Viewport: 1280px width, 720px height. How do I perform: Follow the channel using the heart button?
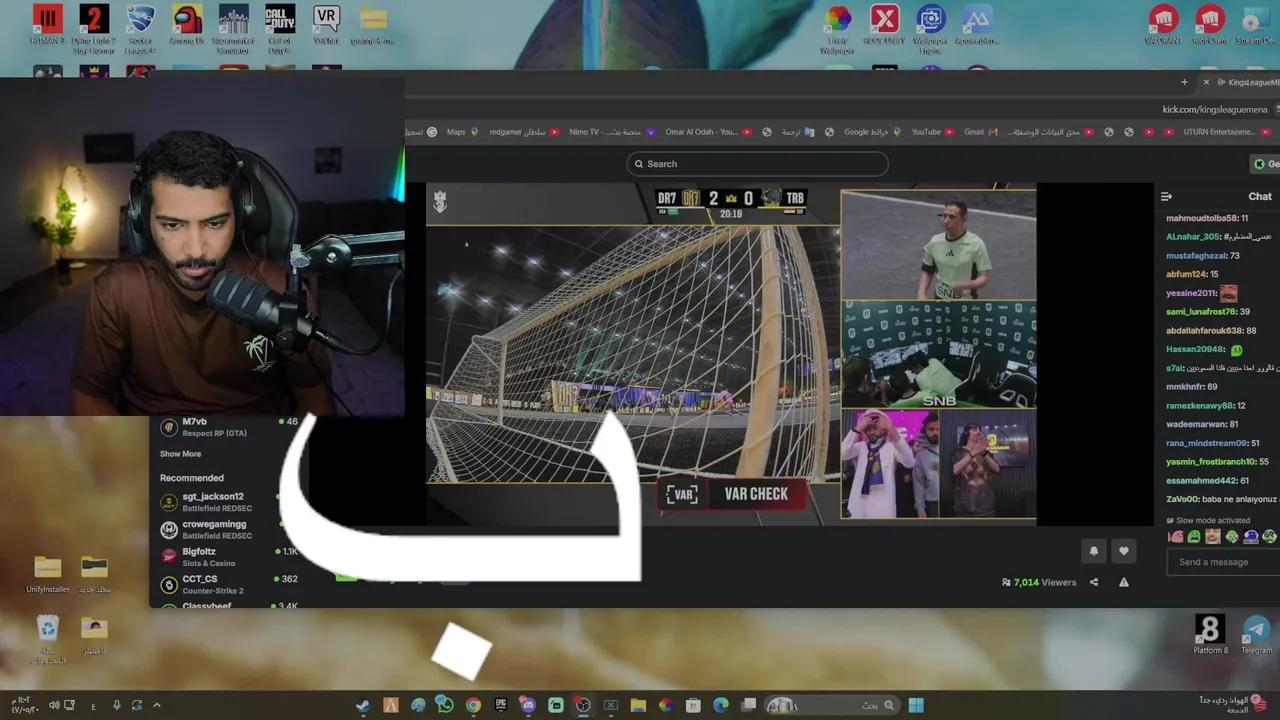1123,550
